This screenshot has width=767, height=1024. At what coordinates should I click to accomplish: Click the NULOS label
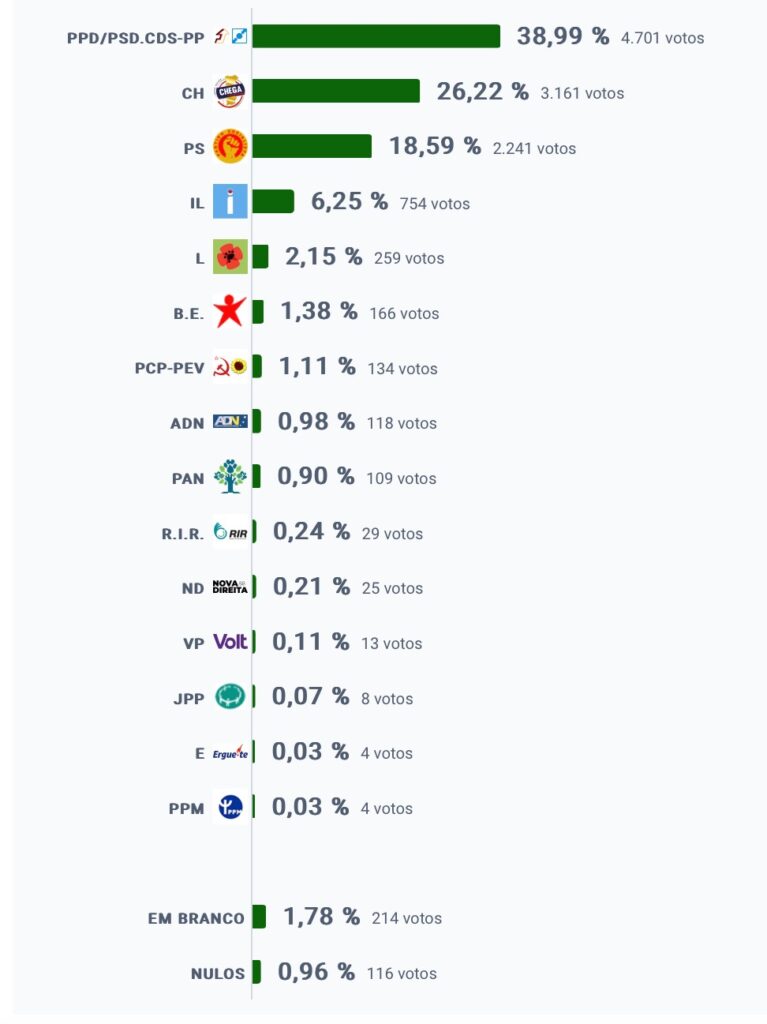[218, 974]
